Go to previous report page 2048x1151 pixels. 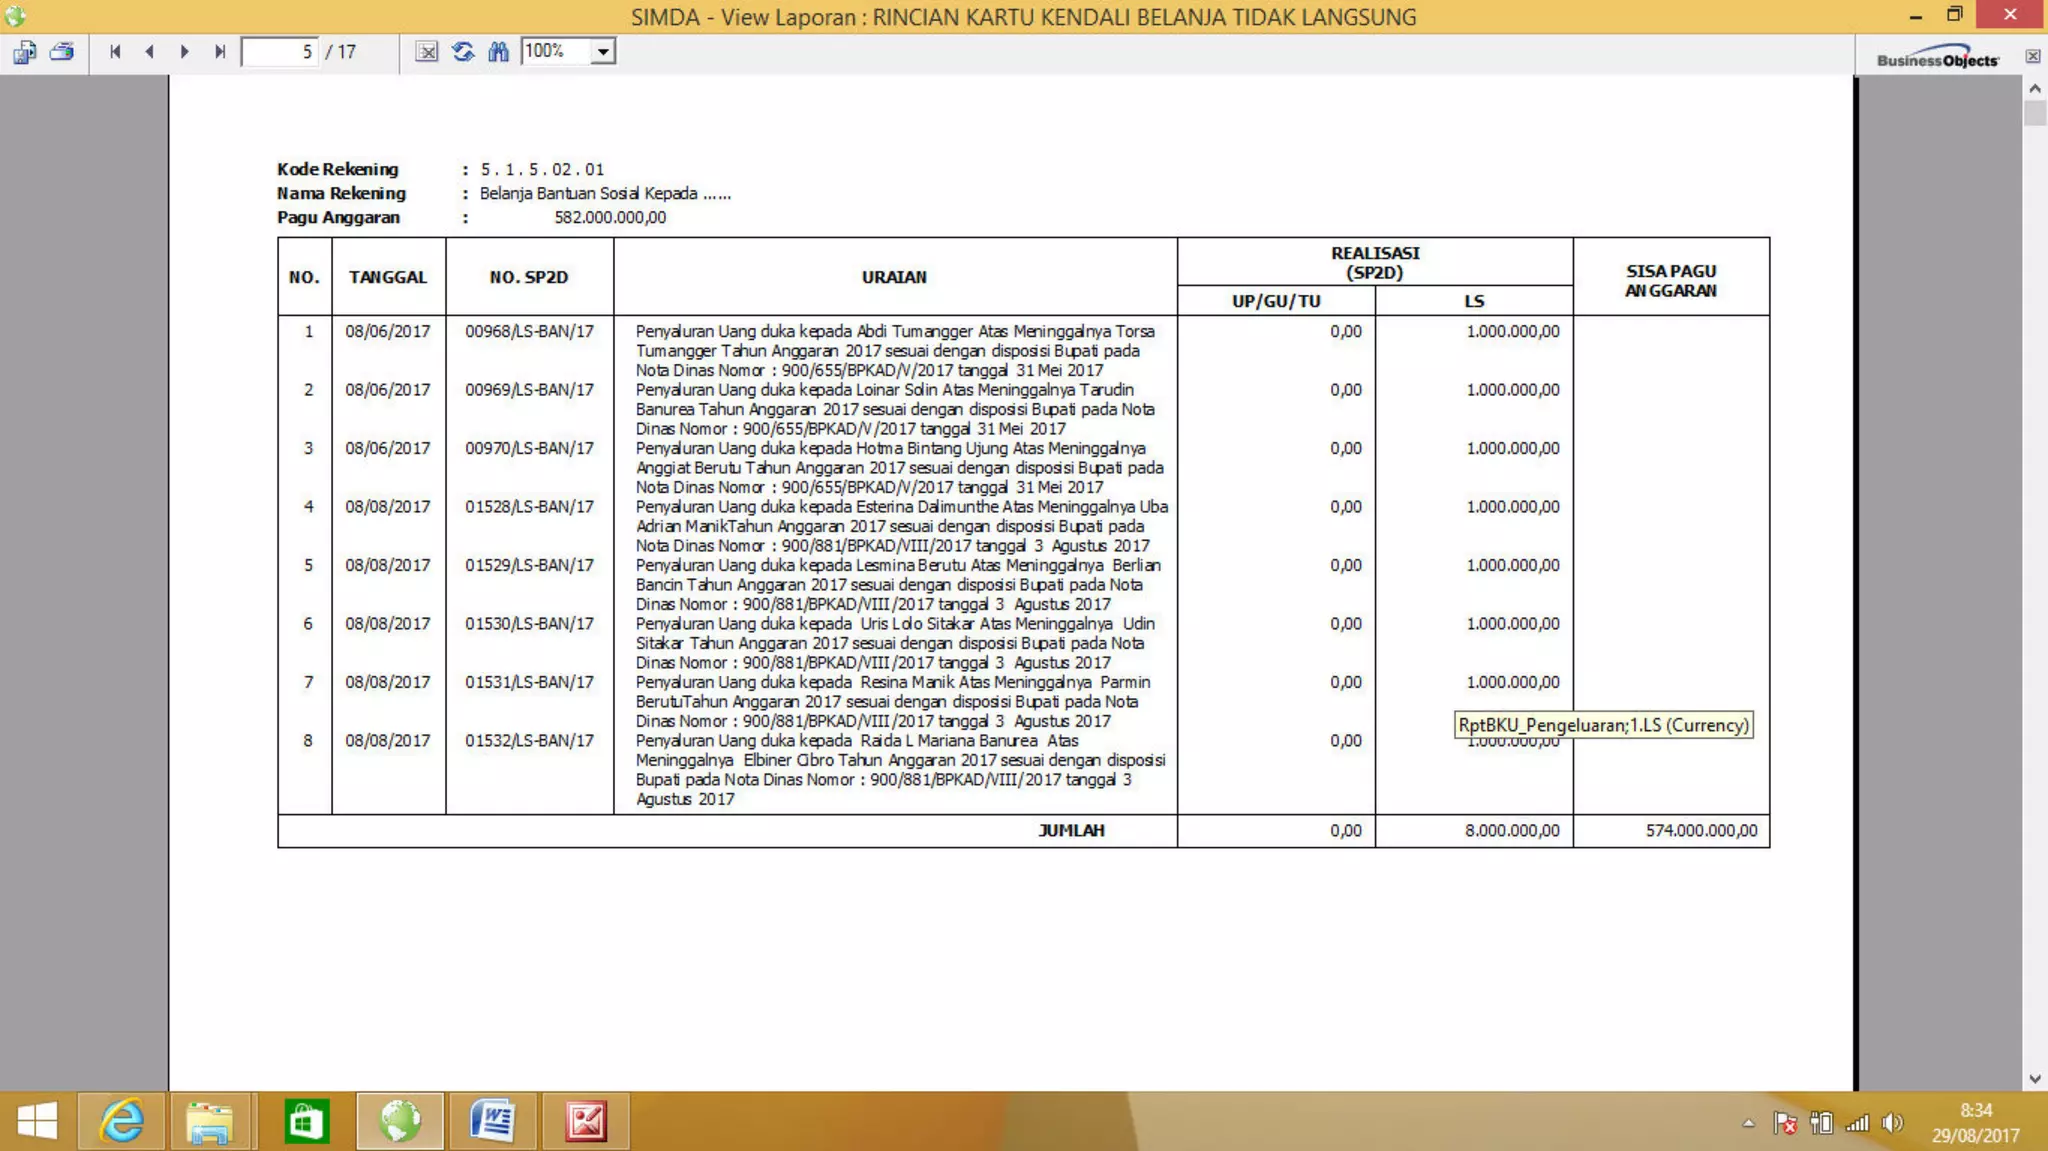click(150, 52)
